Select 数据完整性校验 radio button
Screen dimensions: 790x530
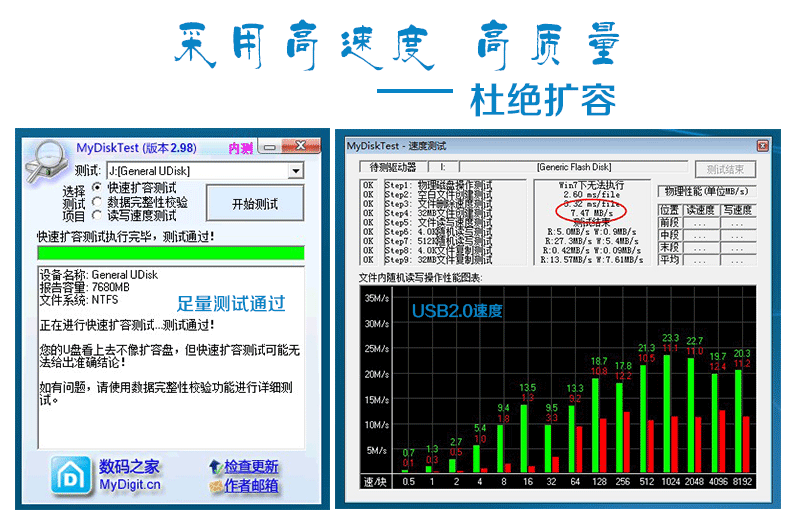[x=97, y=202]
